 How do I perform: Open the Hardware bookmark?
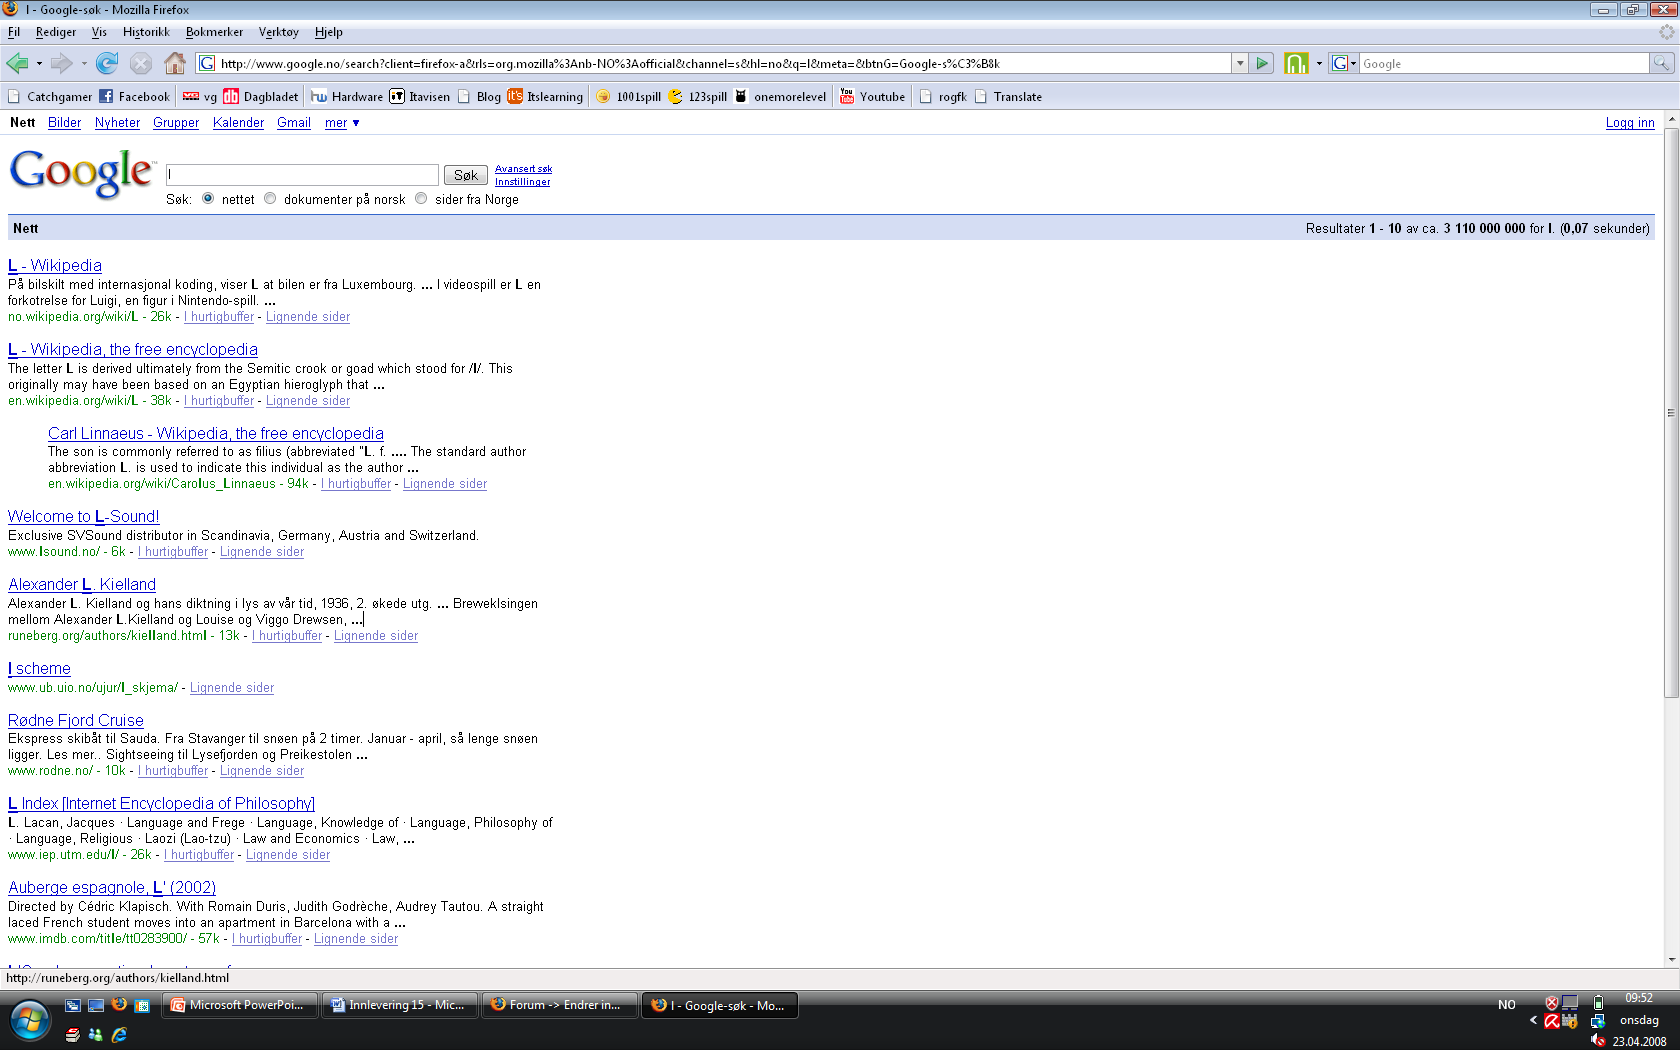347,97
